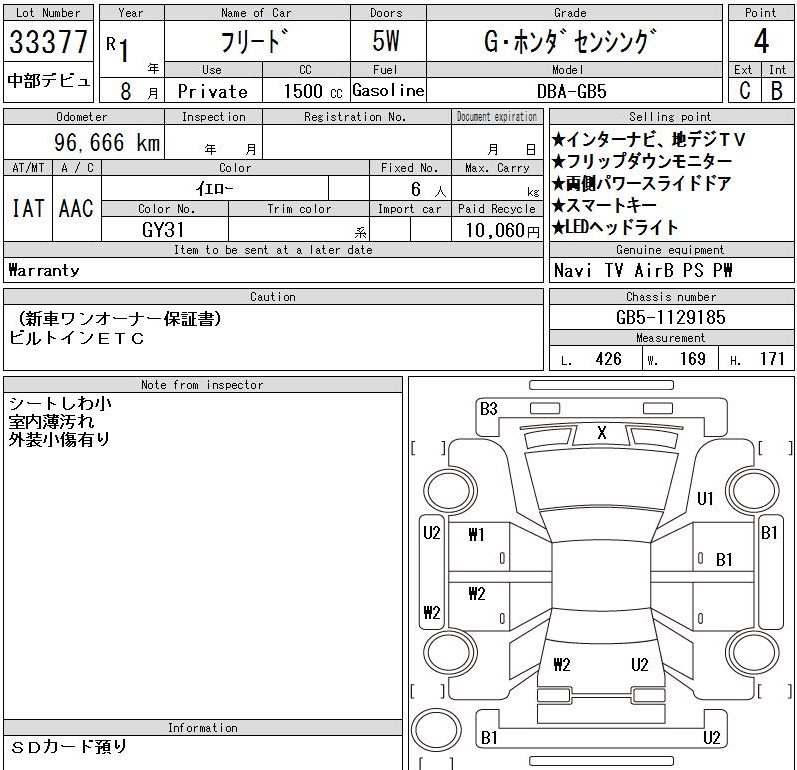Click the model code DBA-GB5
Viewport: 797px width, 770px height.
572,91
